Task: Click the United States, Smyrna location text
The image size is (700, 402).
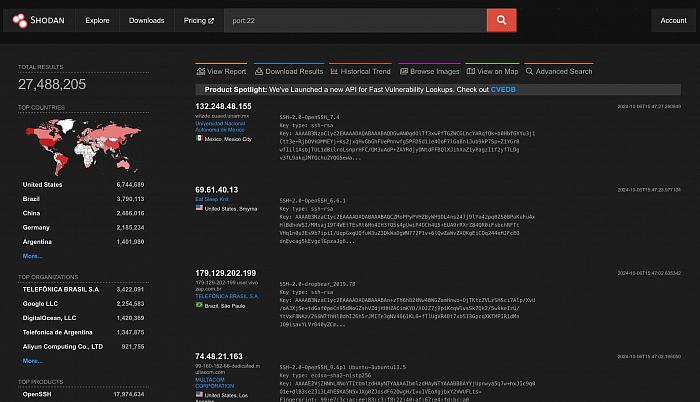Action: tap(231, 209)
